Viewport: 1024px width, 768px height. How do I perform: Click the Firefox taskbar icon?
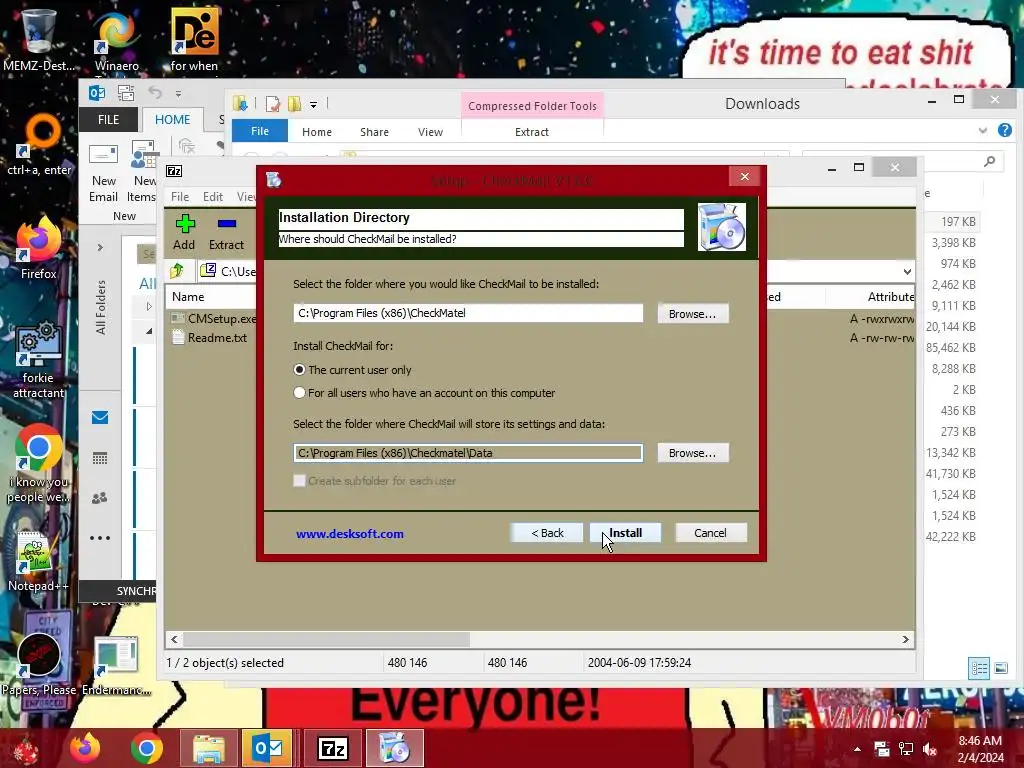click(x=85, y=748)
